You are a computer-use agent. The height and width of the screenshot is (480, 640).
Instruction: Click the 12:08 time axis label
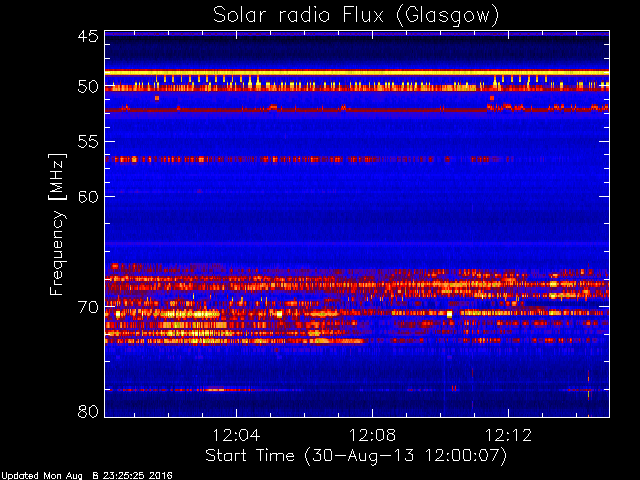point(372,436)
